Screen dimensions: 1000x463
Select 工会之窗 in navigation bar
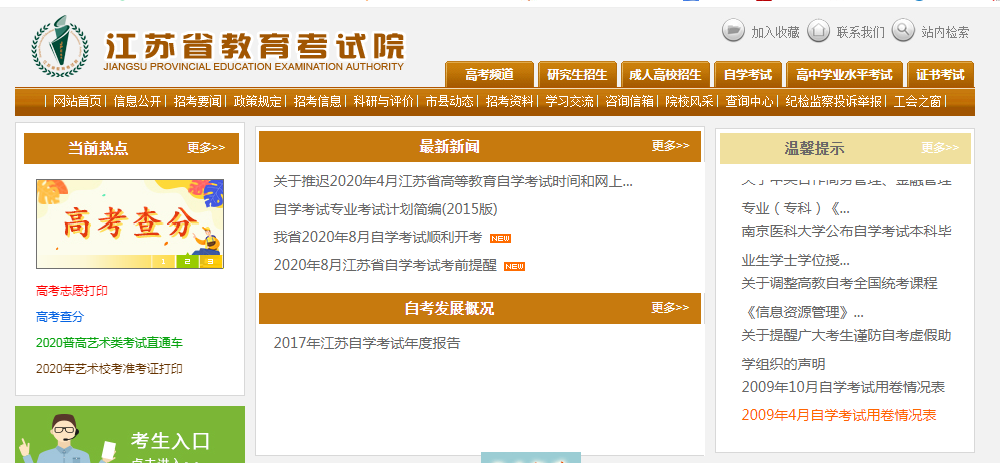coord(918,101)
